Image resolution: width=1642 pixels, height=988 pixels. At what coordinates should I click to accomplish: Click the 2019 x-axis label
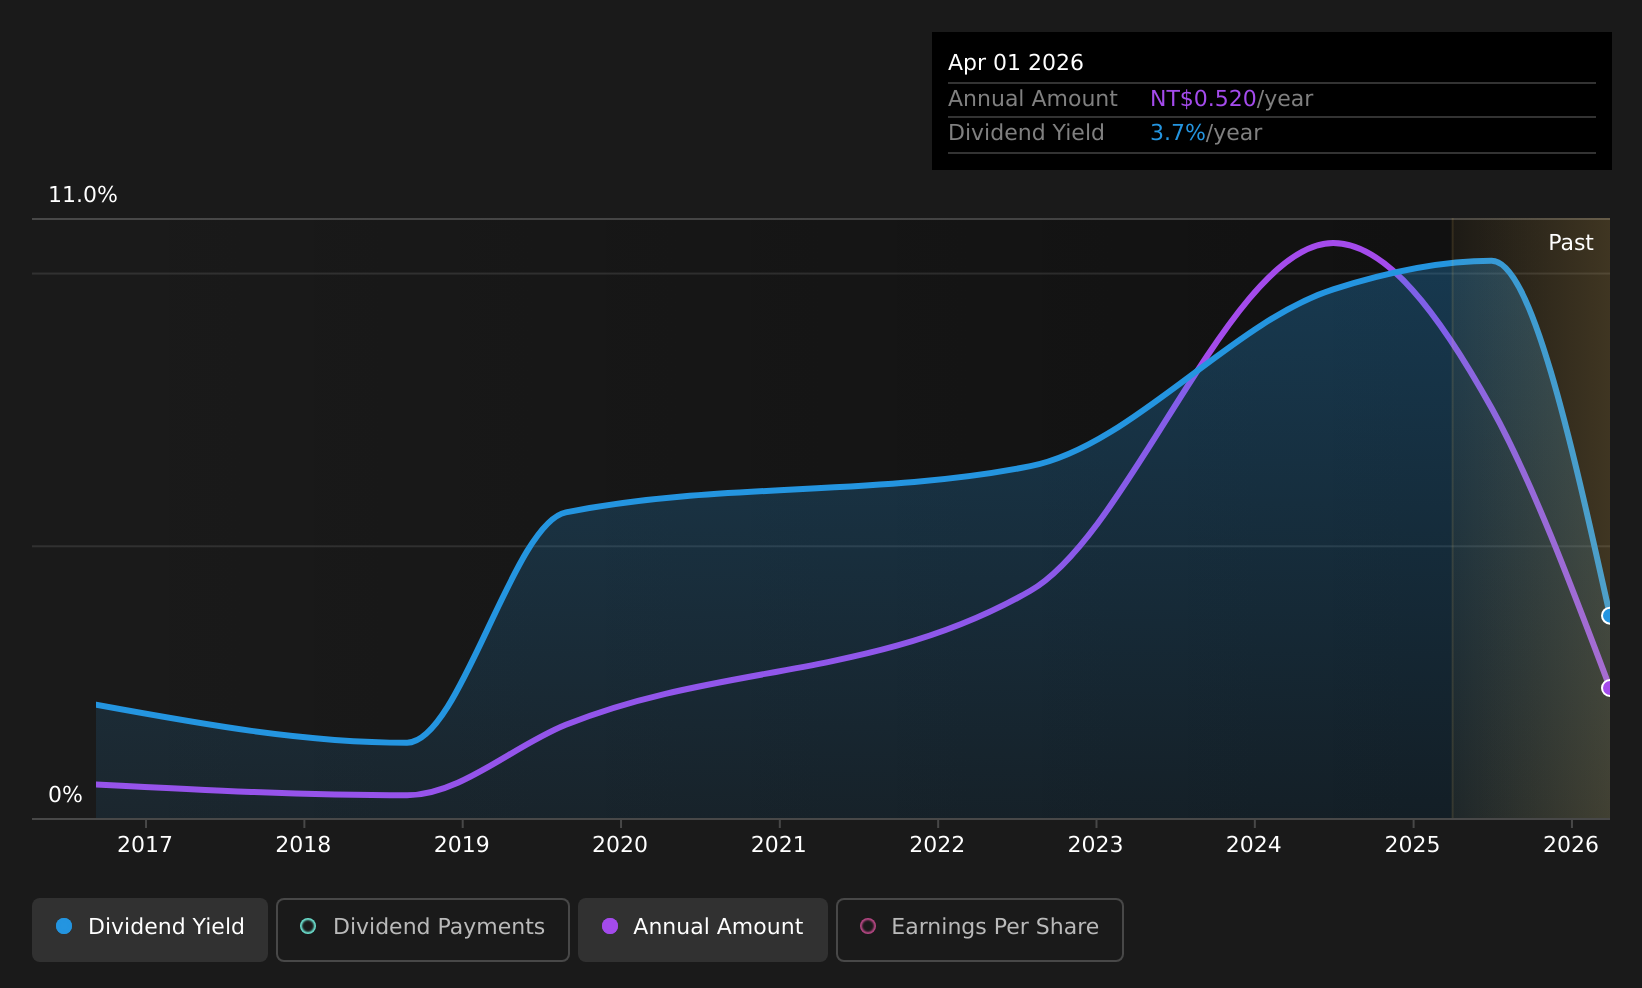click(462, 845)
